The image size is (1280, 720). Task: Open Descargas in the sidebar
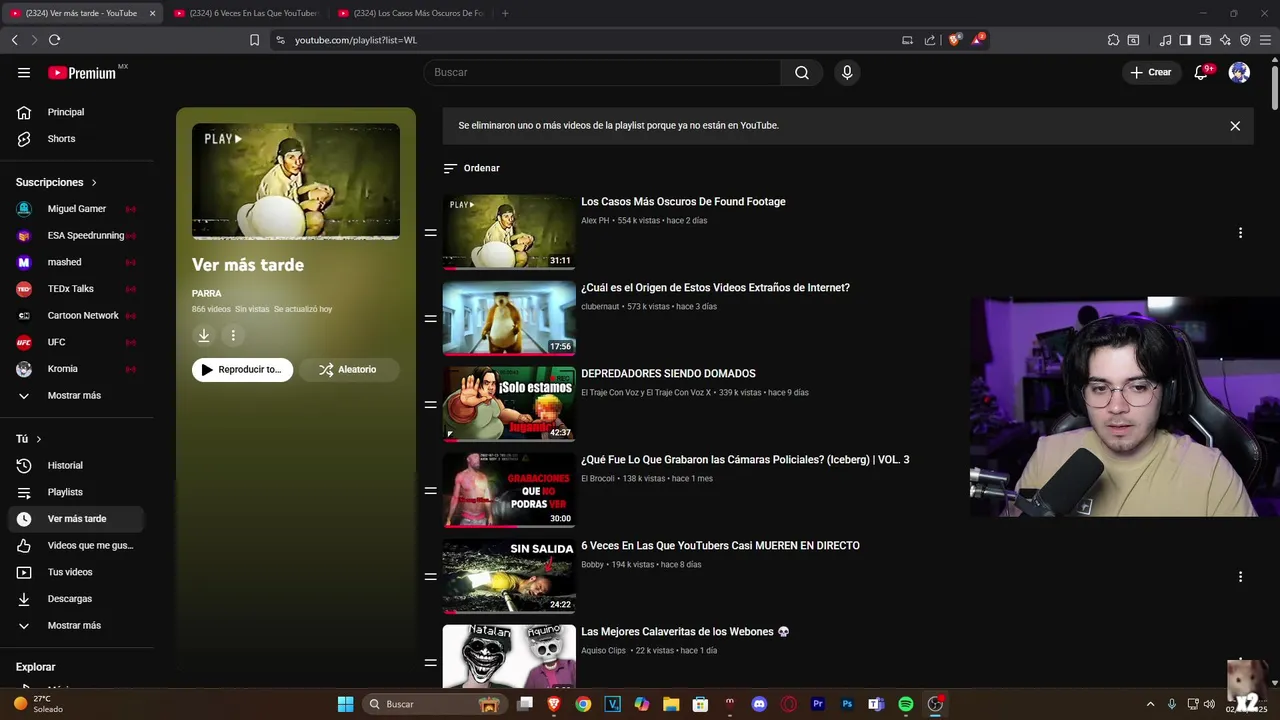pos(76,599)
